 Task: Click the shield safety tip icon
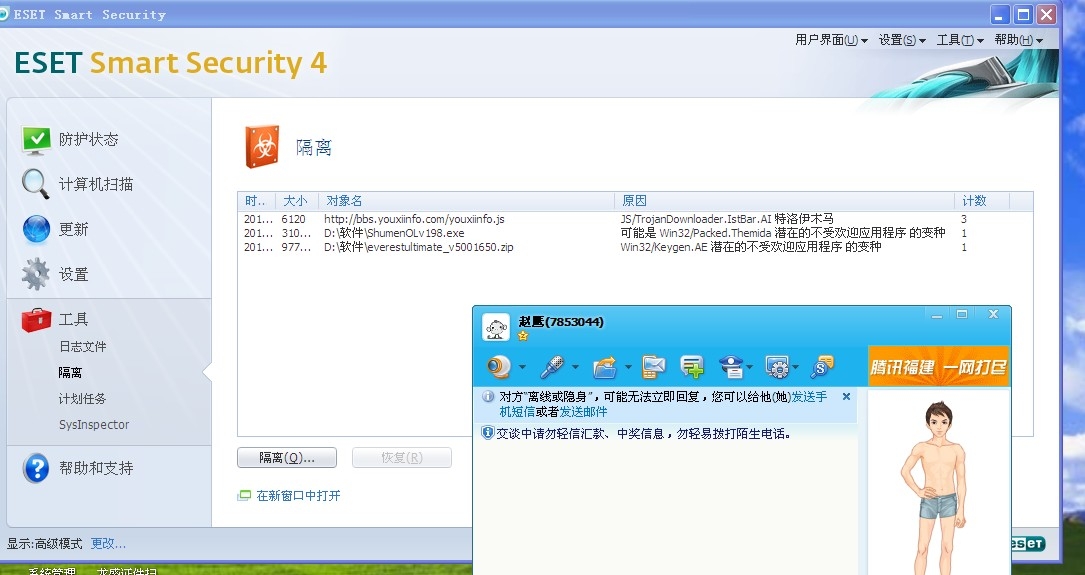488,433
